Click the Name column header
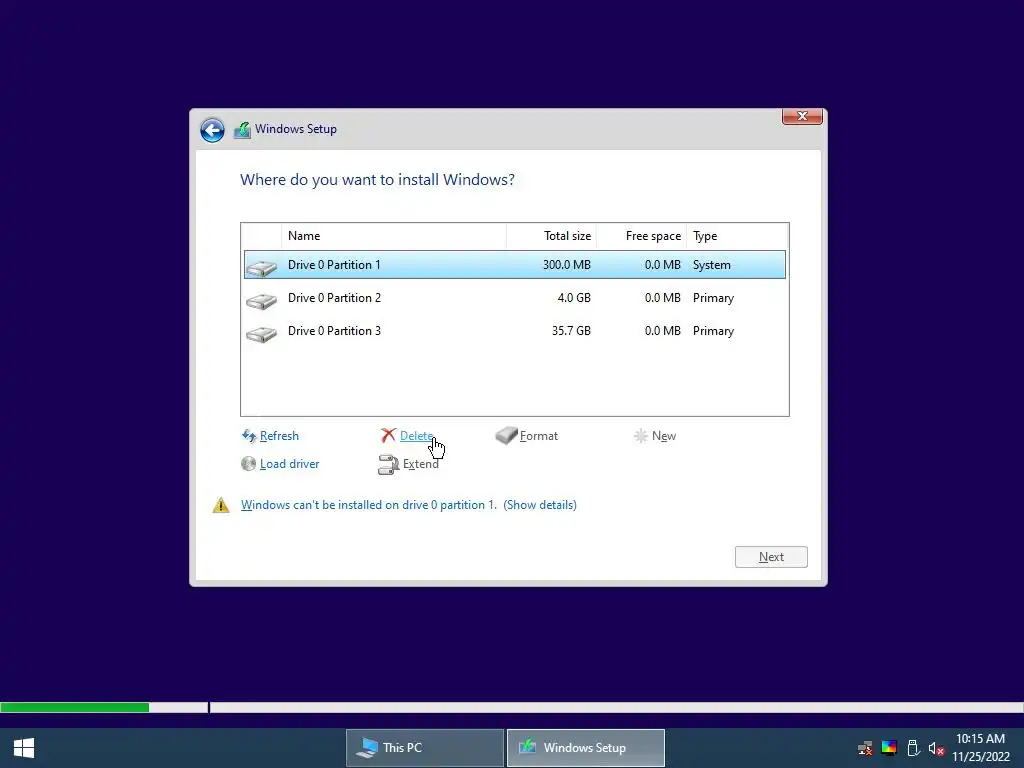Viewport: 1024px width, 768px height. (x=394, y=236)
